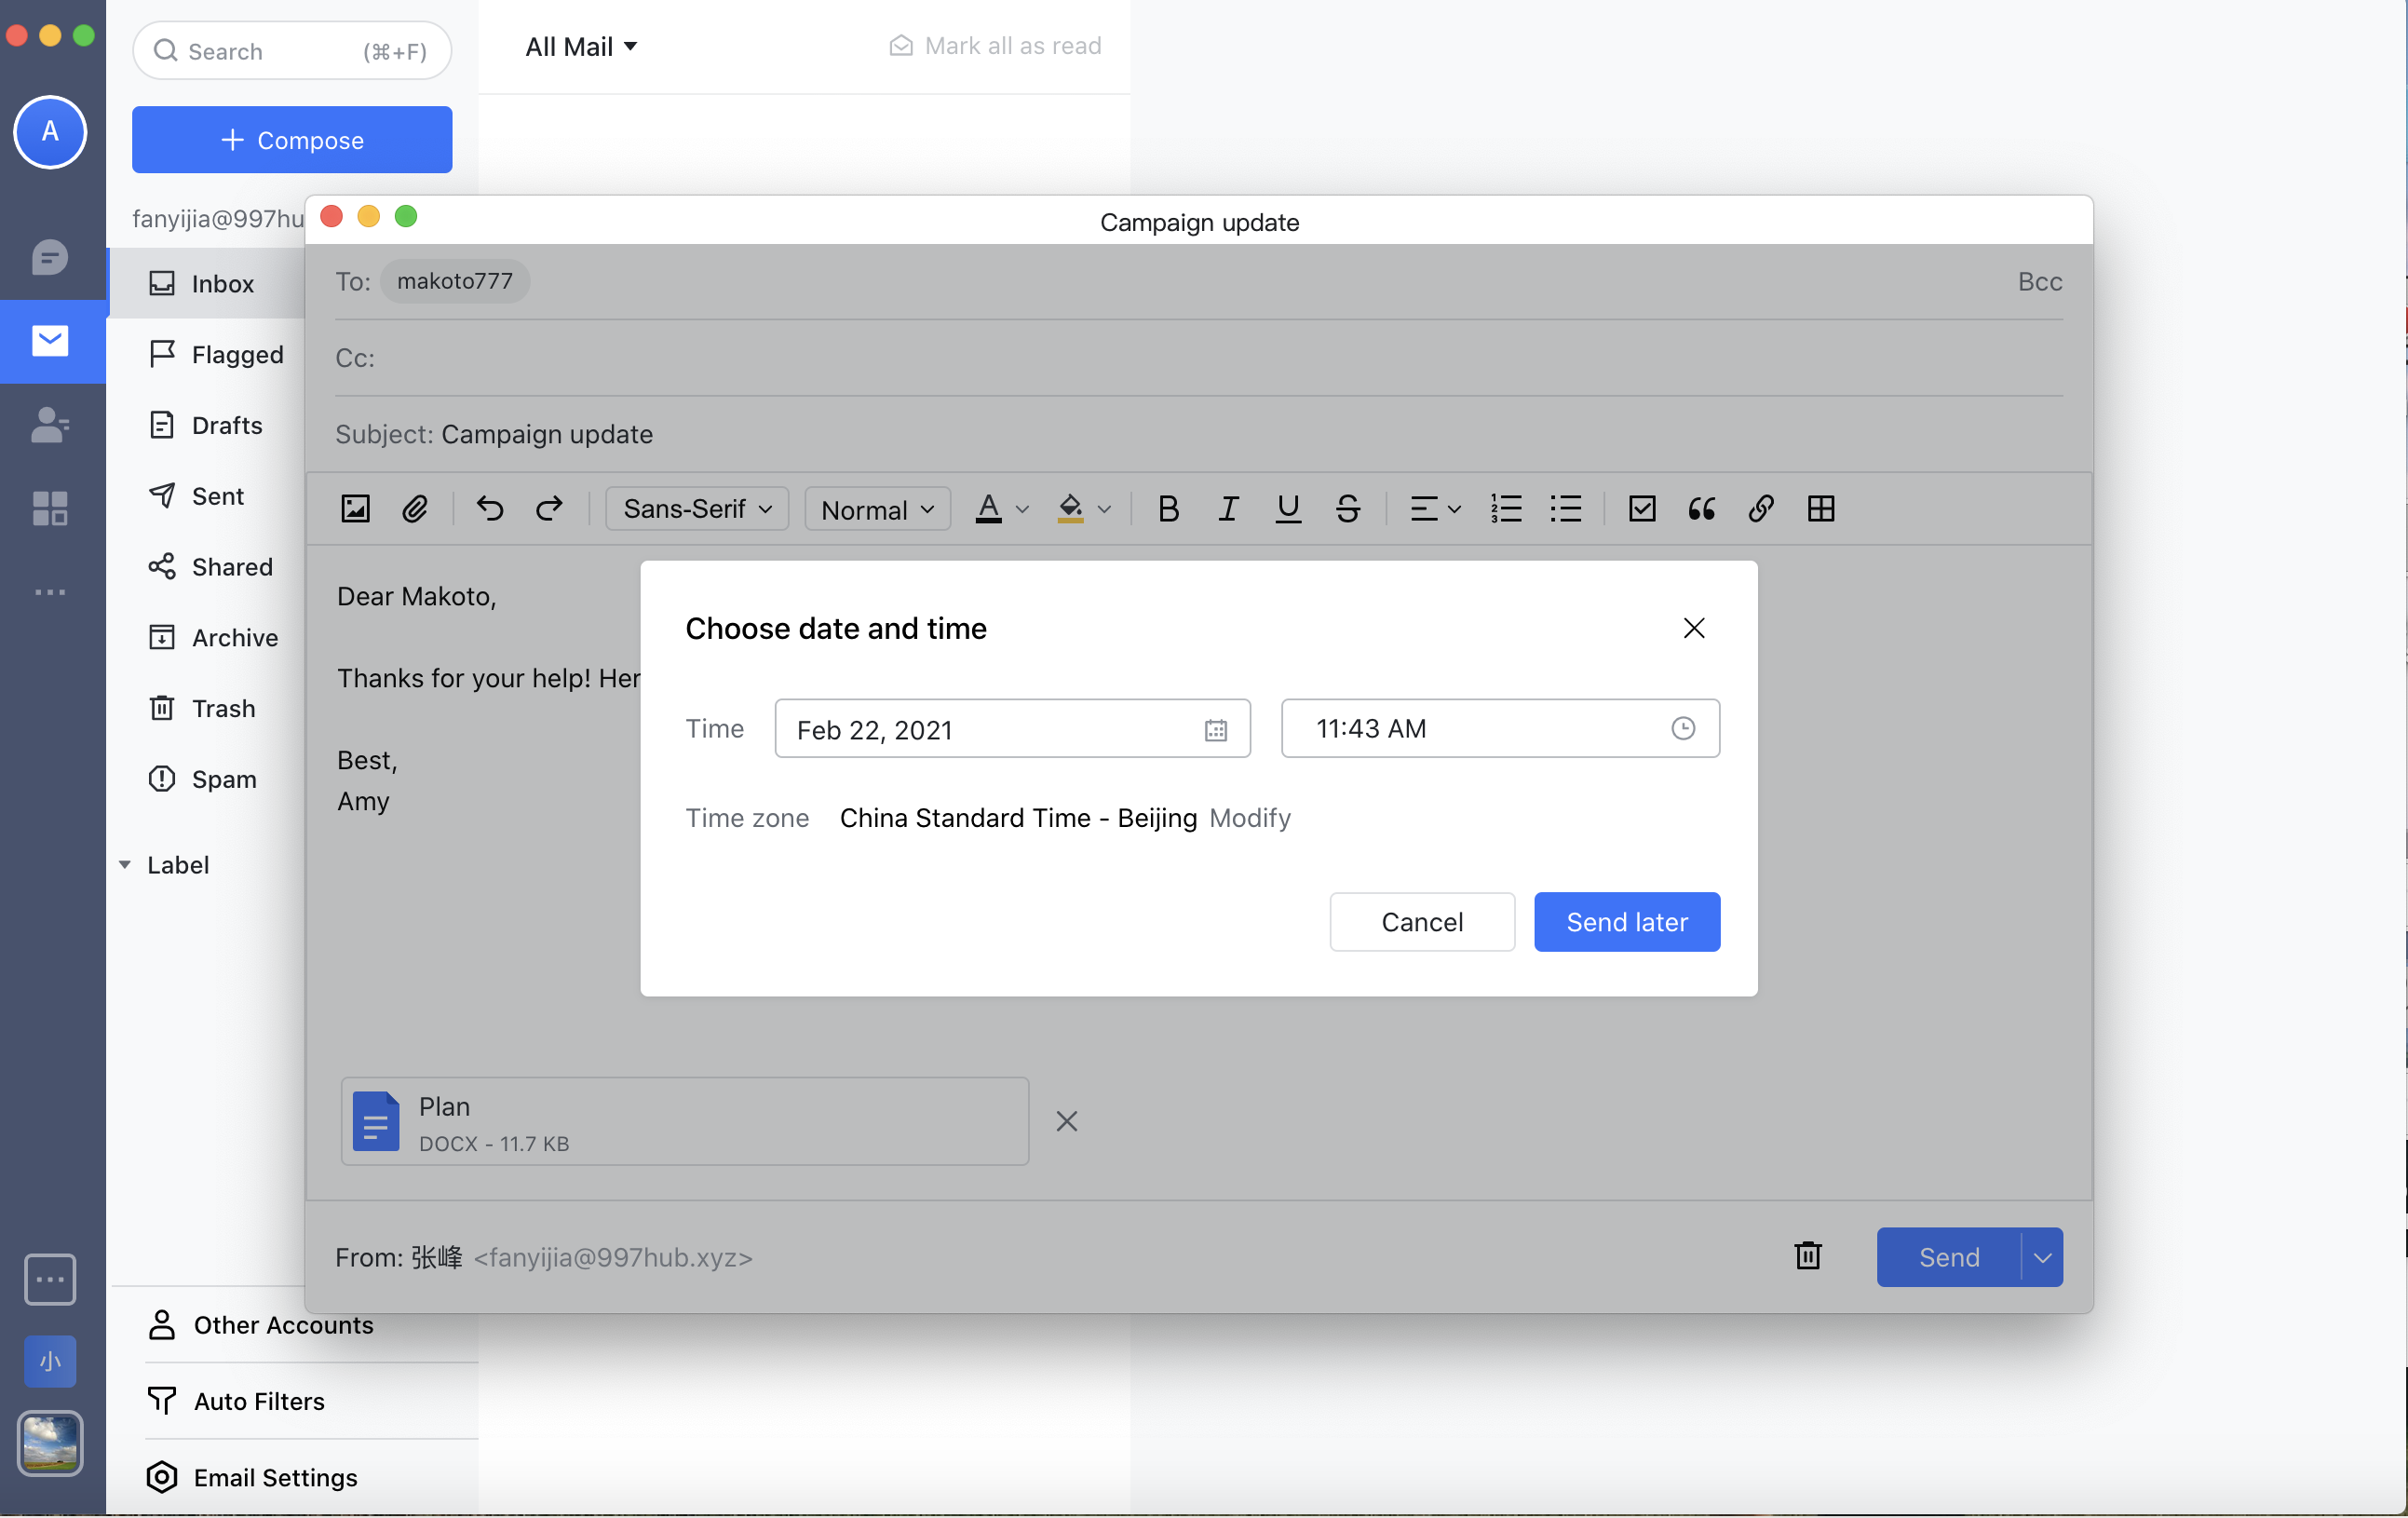The width and height of the screenshot is (2408, 1518).
Task: Open the calendar picker for the date field
Action: (1215, 730)
